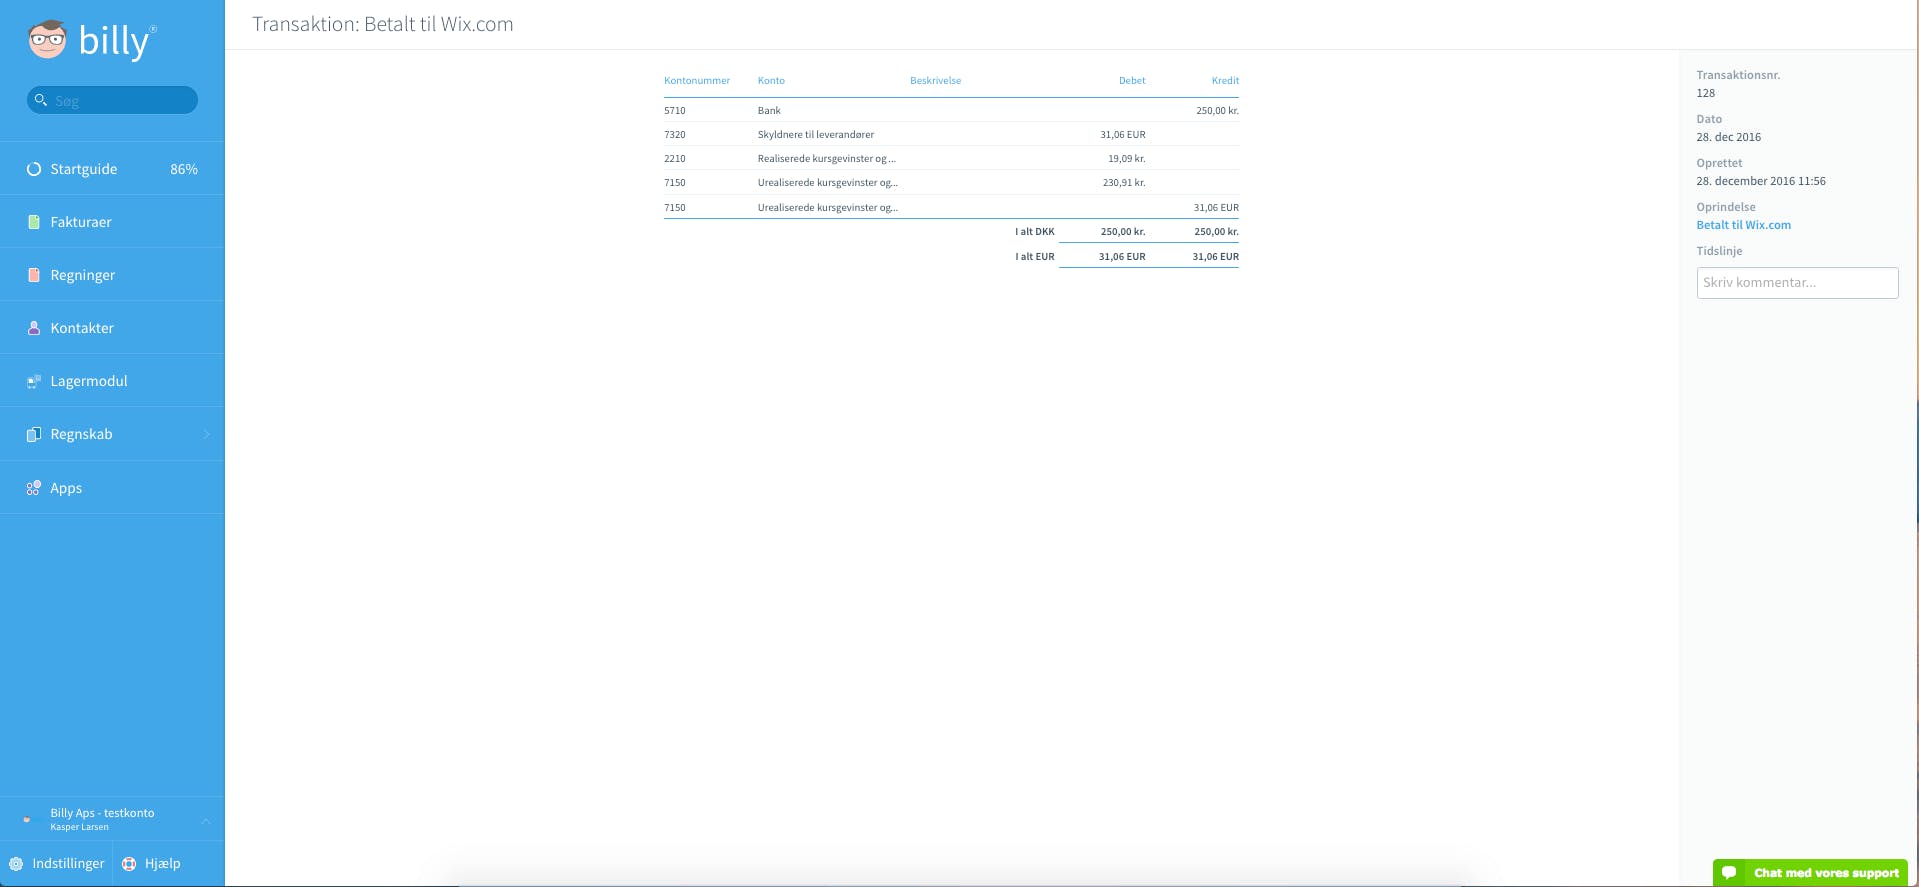The height and width of the screenshot is (887, 1919).
Task: Click the Kredit column header
Action: pyautogui.click(x=1225, y=80)
